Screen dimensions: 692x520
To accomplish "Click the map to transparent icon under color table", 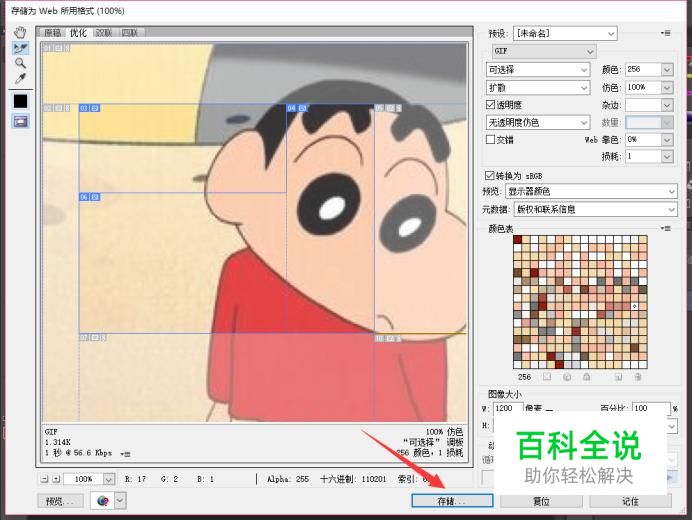I will [547, 377].
